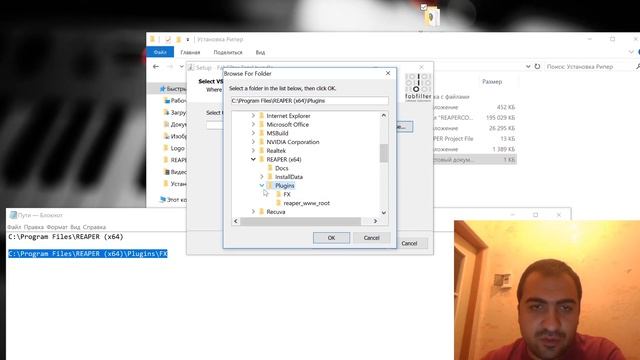Click the folder icon beside reaper_www_root

[x=278, y=202]
